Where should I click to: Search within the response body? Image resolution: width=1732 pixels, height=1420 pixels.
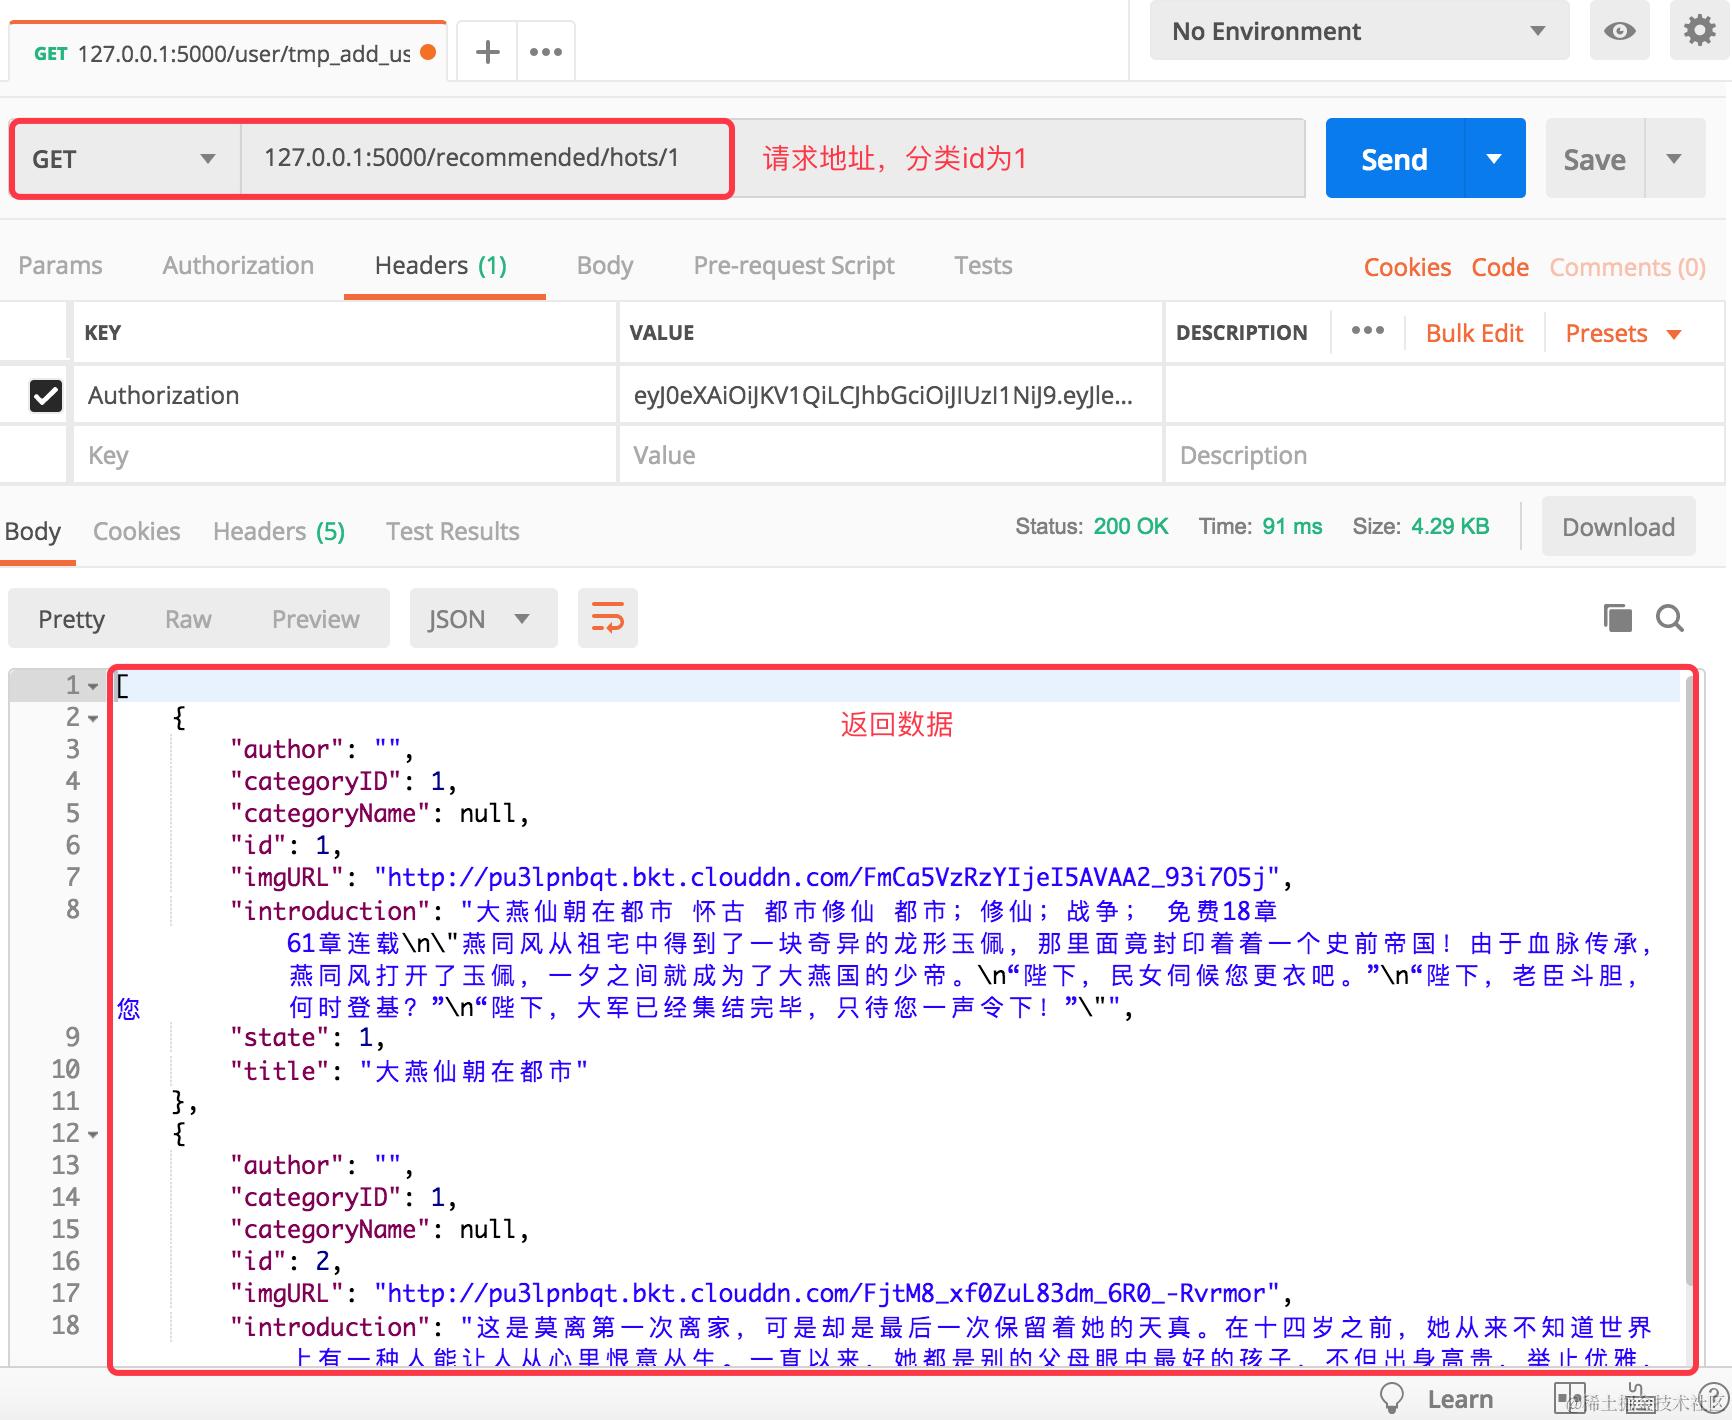click(1670, 618)
